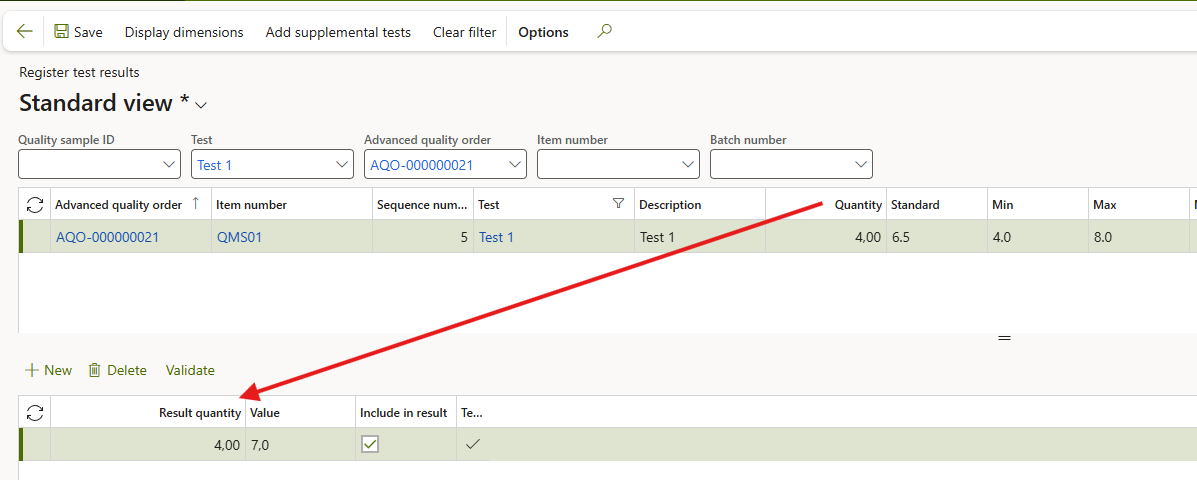This screenshot has width=1197, height=480.
Task: Open the Standard view selector chevron
Action: pos(201,105)
